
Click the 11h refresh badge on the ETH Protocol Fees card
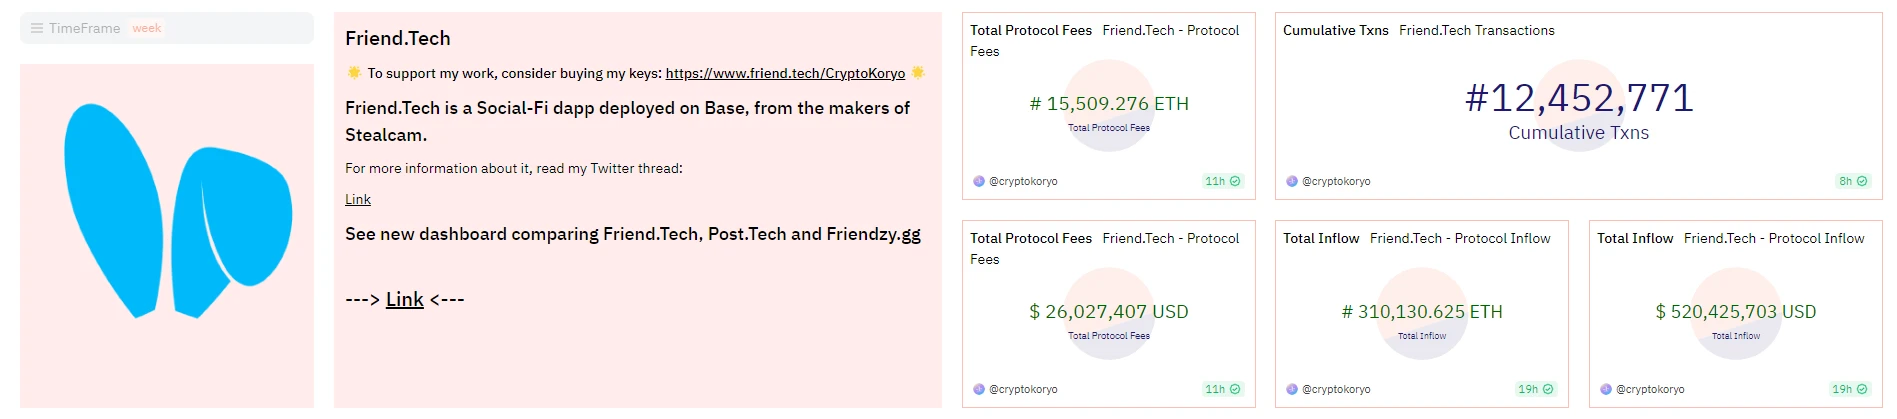pos(1222,181)
